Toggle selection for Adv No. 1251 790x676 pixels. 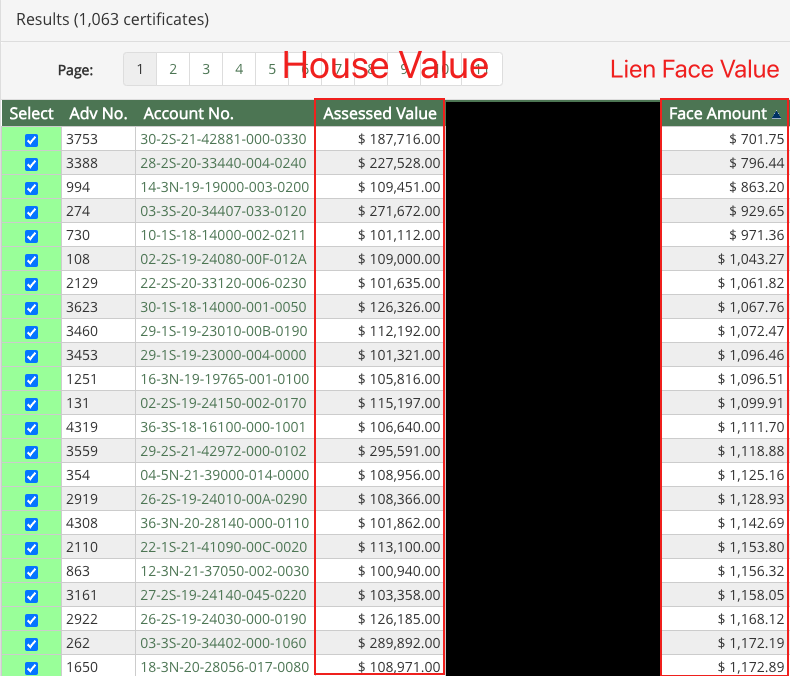[x=31, y=380]
